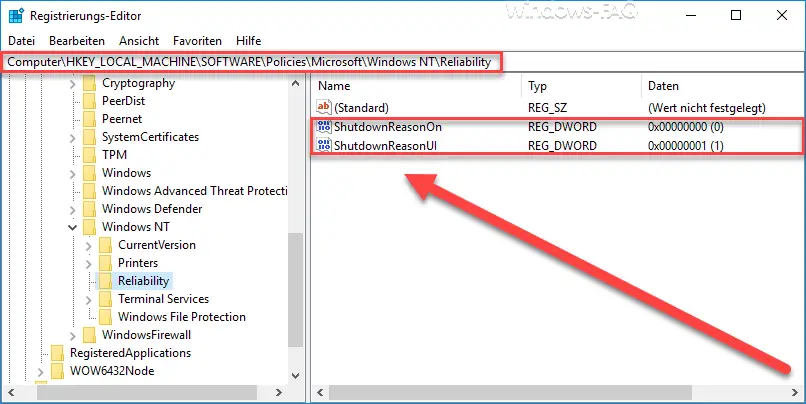Click values pane horizontal scroll left arrow
This screenshot has width=806, height=404.
[320, 393]
